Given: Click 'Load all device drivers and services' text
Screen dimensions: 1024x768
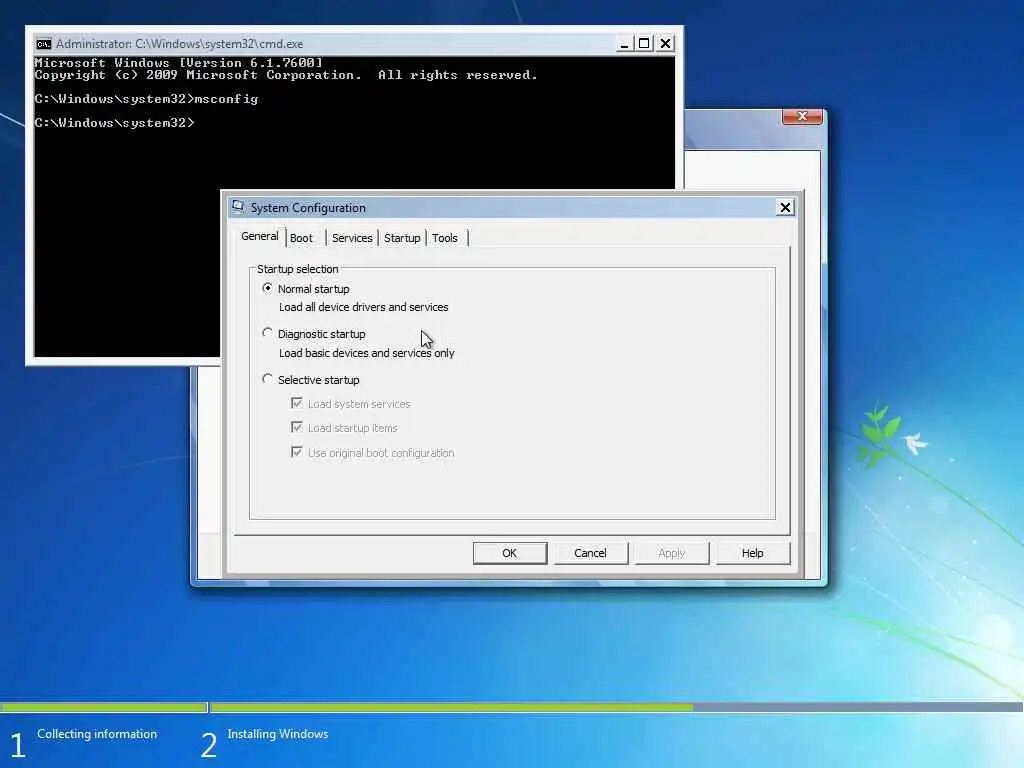Looking at the screenshot, I should point(364,307).
